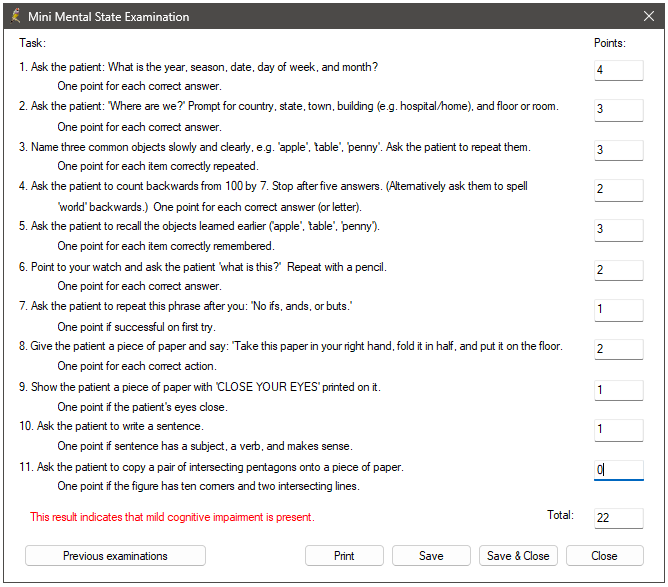
Task: Select points field for CLOSE YOUR EYES task
Action: click(x=619, y=390)
